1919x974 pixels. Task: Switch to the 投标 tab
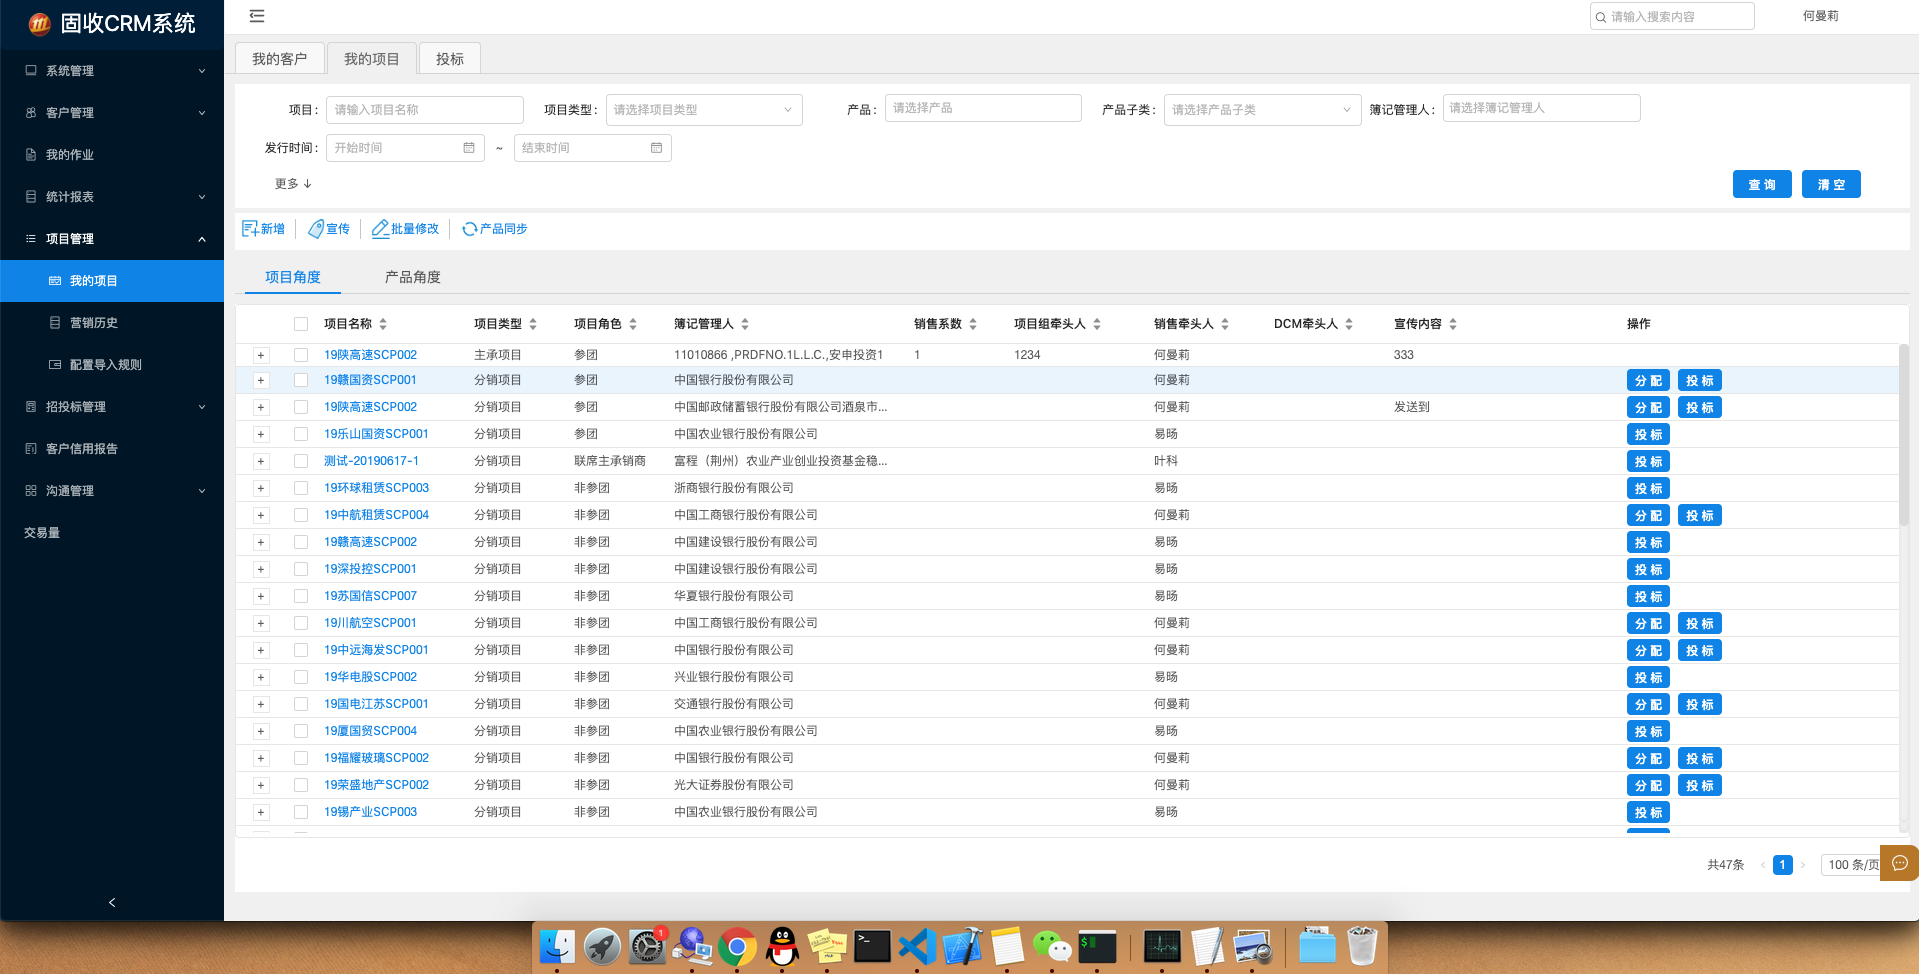coord(449,58)
